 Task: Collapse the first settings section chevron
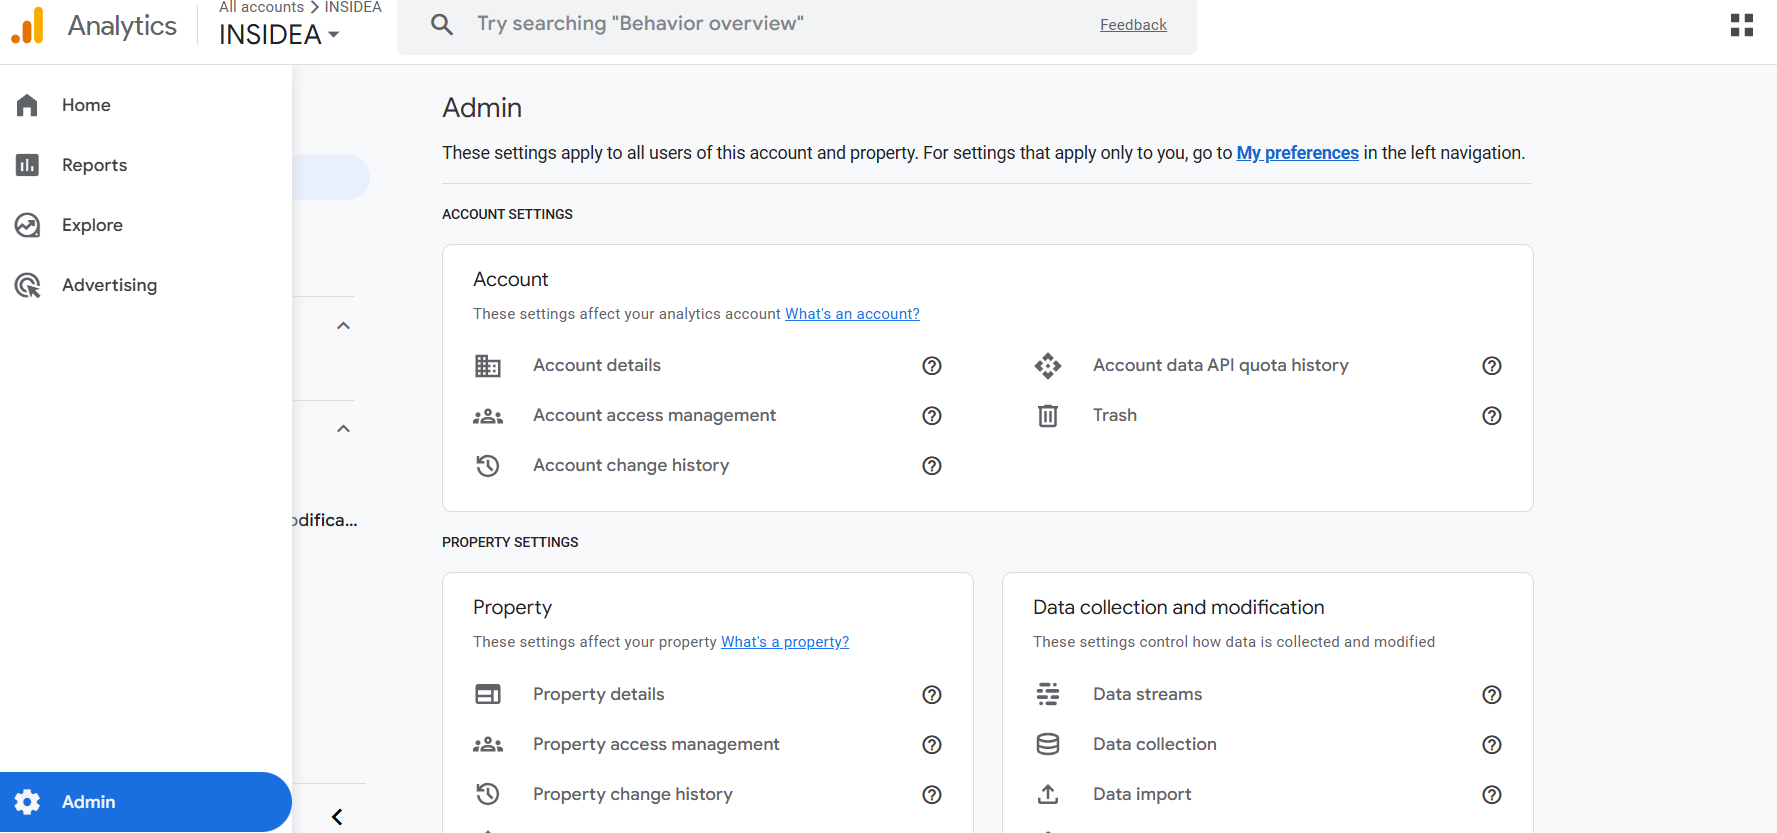pyautogui.click(x=343, y=326)
